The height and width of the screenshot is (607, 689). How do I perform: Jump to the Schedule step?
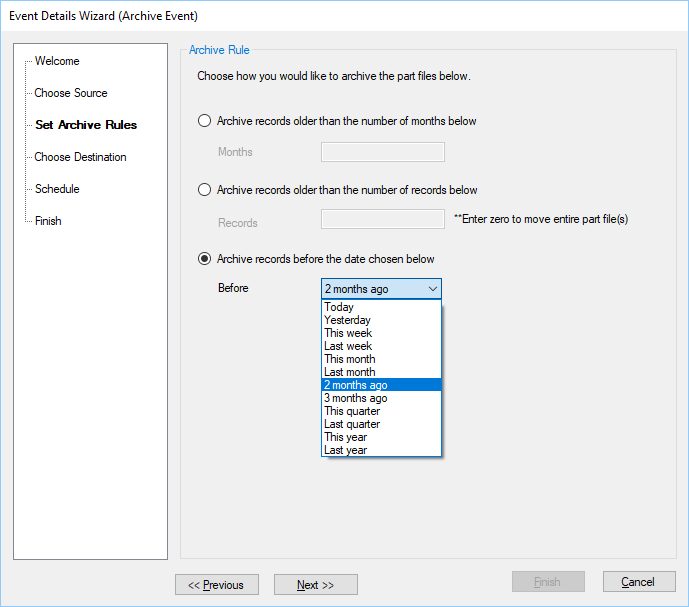pyautogui.click(x=57, y=189)
